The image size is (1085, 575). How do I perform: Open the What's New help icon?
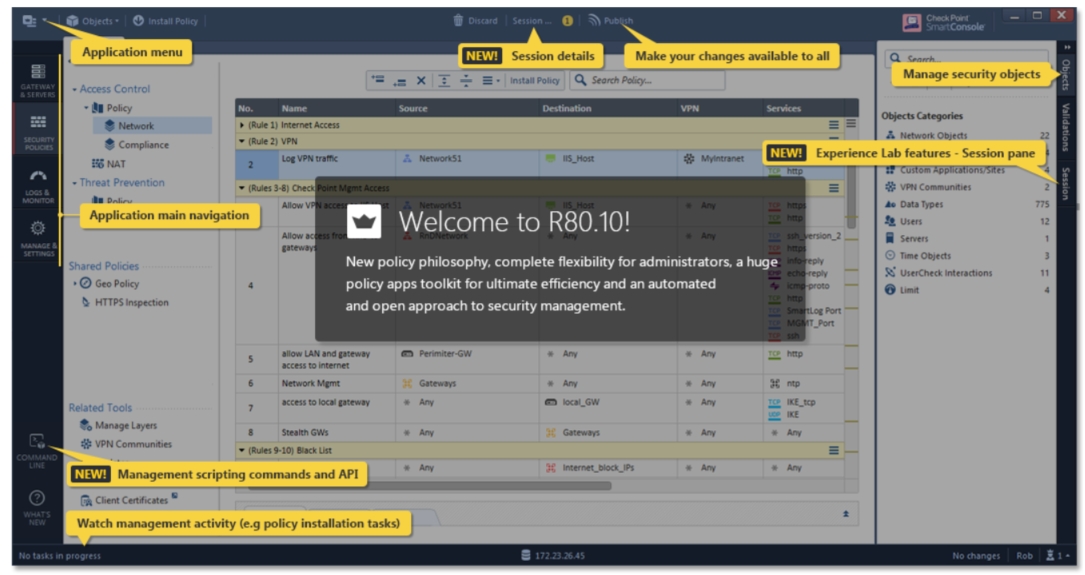[x=37, y=508]
